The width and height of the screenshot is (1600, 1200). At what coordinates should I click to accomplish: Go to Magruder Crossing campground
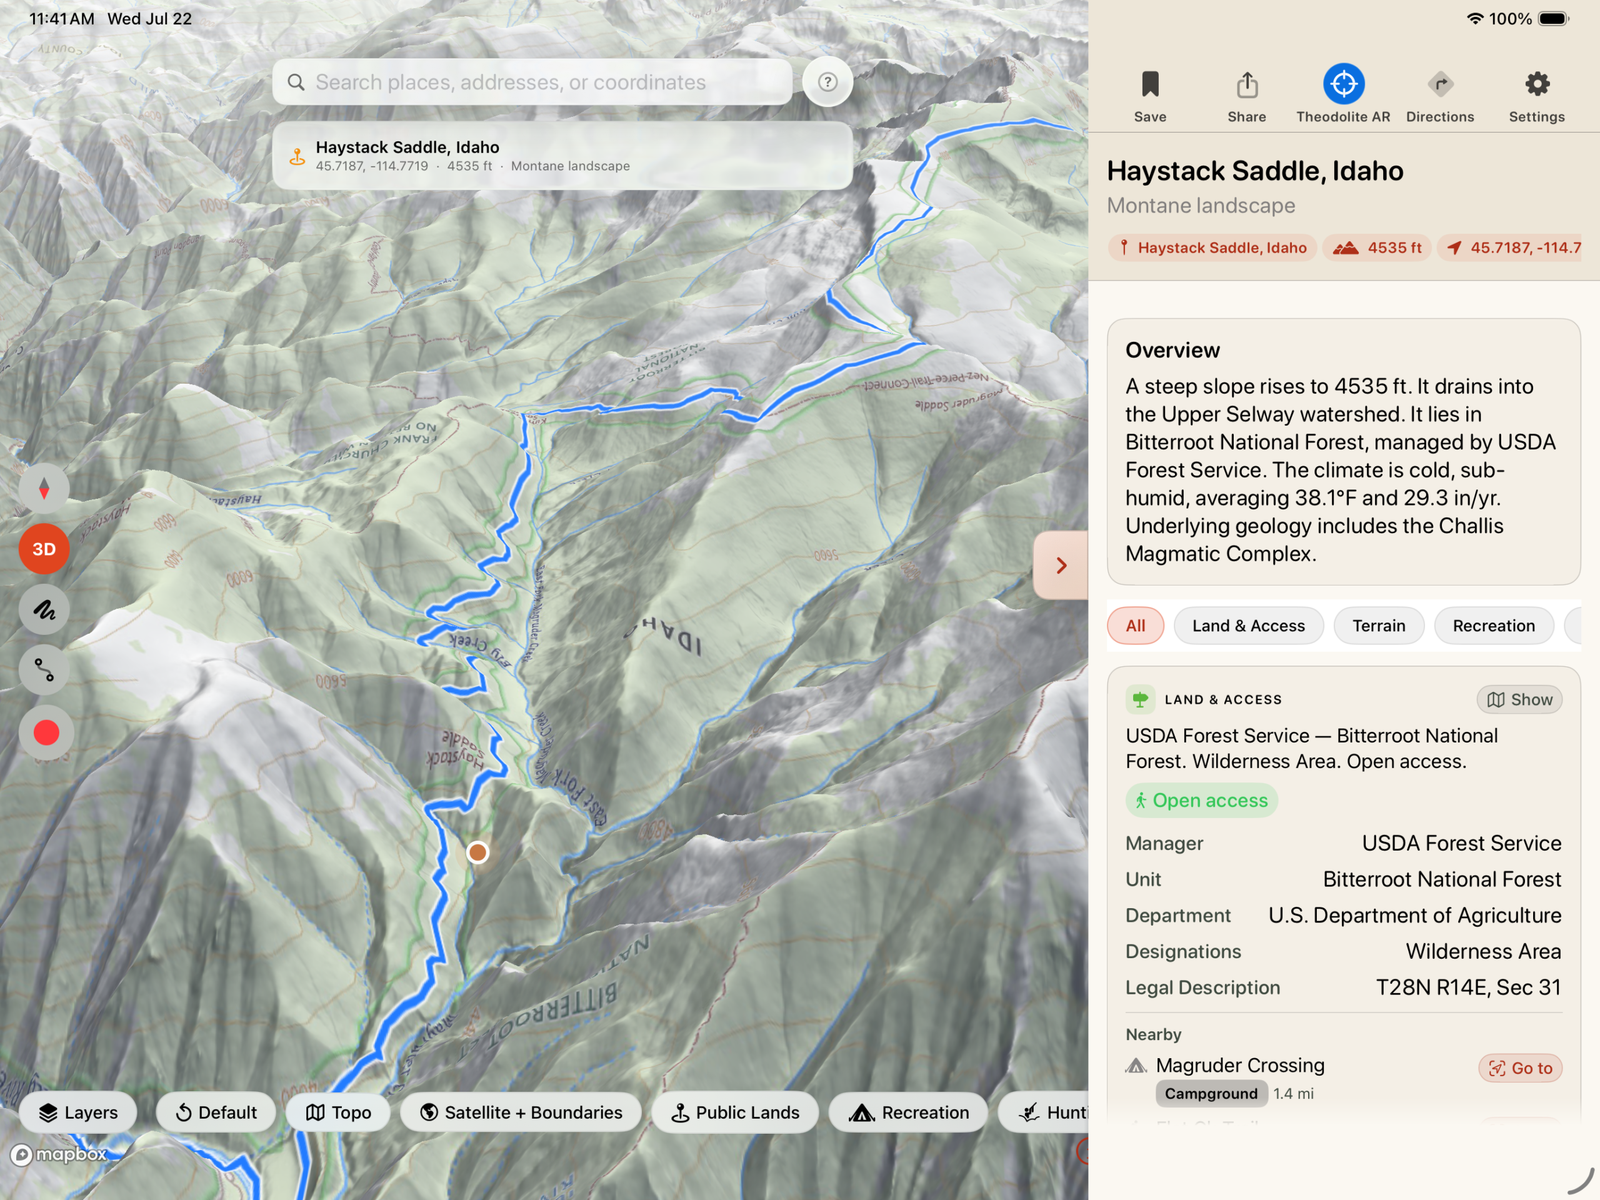[x=1520, y=1068]
